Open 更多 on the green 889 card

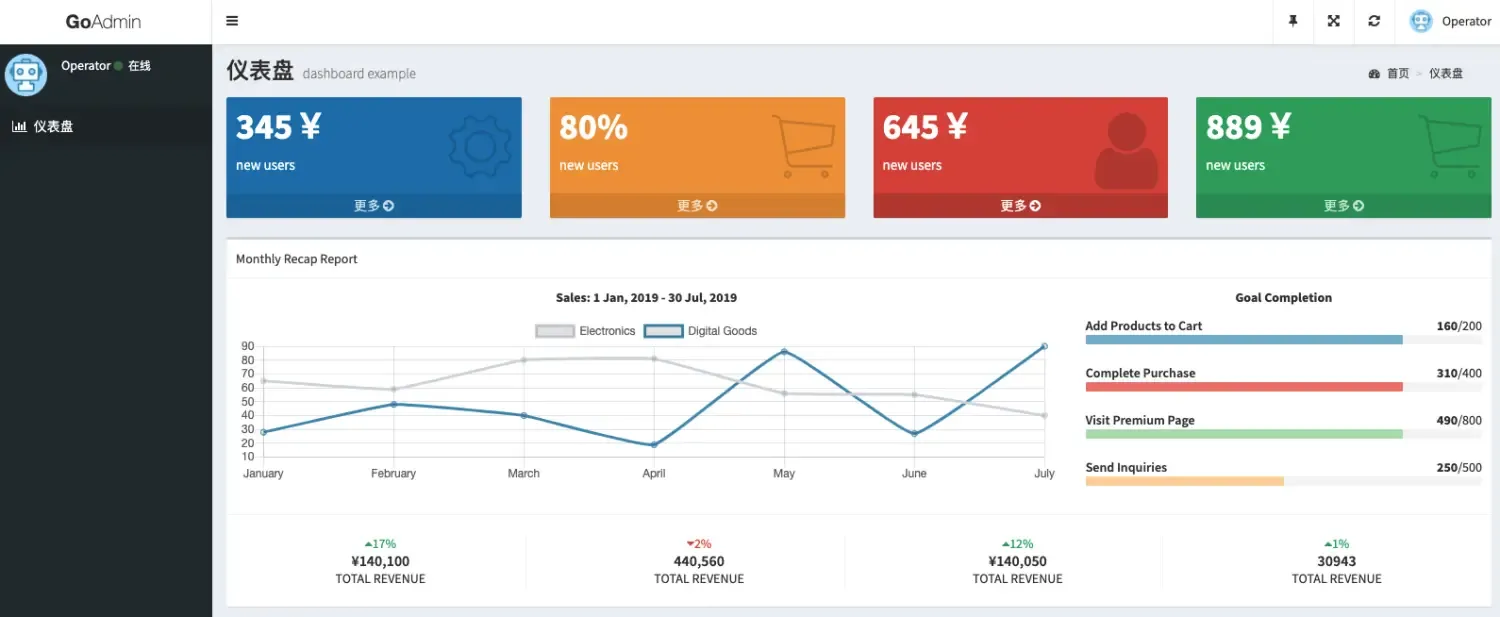pyautogui.click(x=1343, y=206)
